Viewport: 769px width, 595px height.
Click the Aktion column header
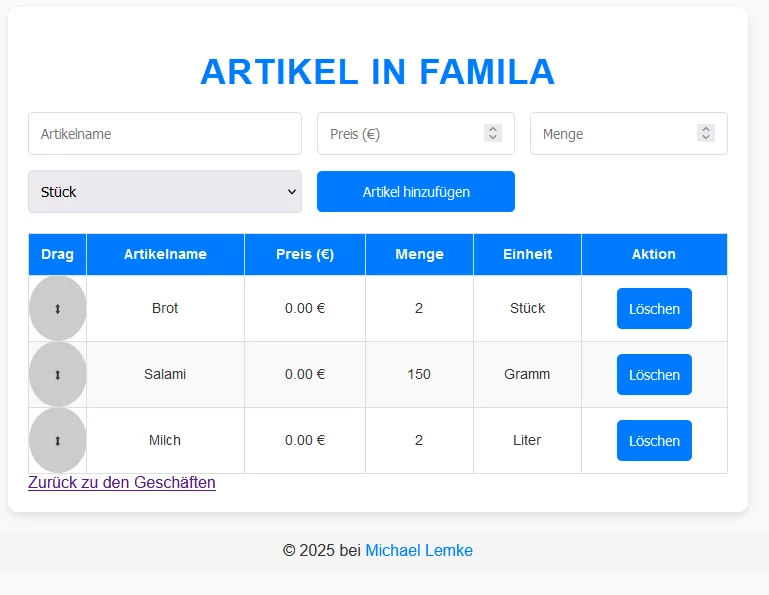pyautogui.click(x=654, y=254)
